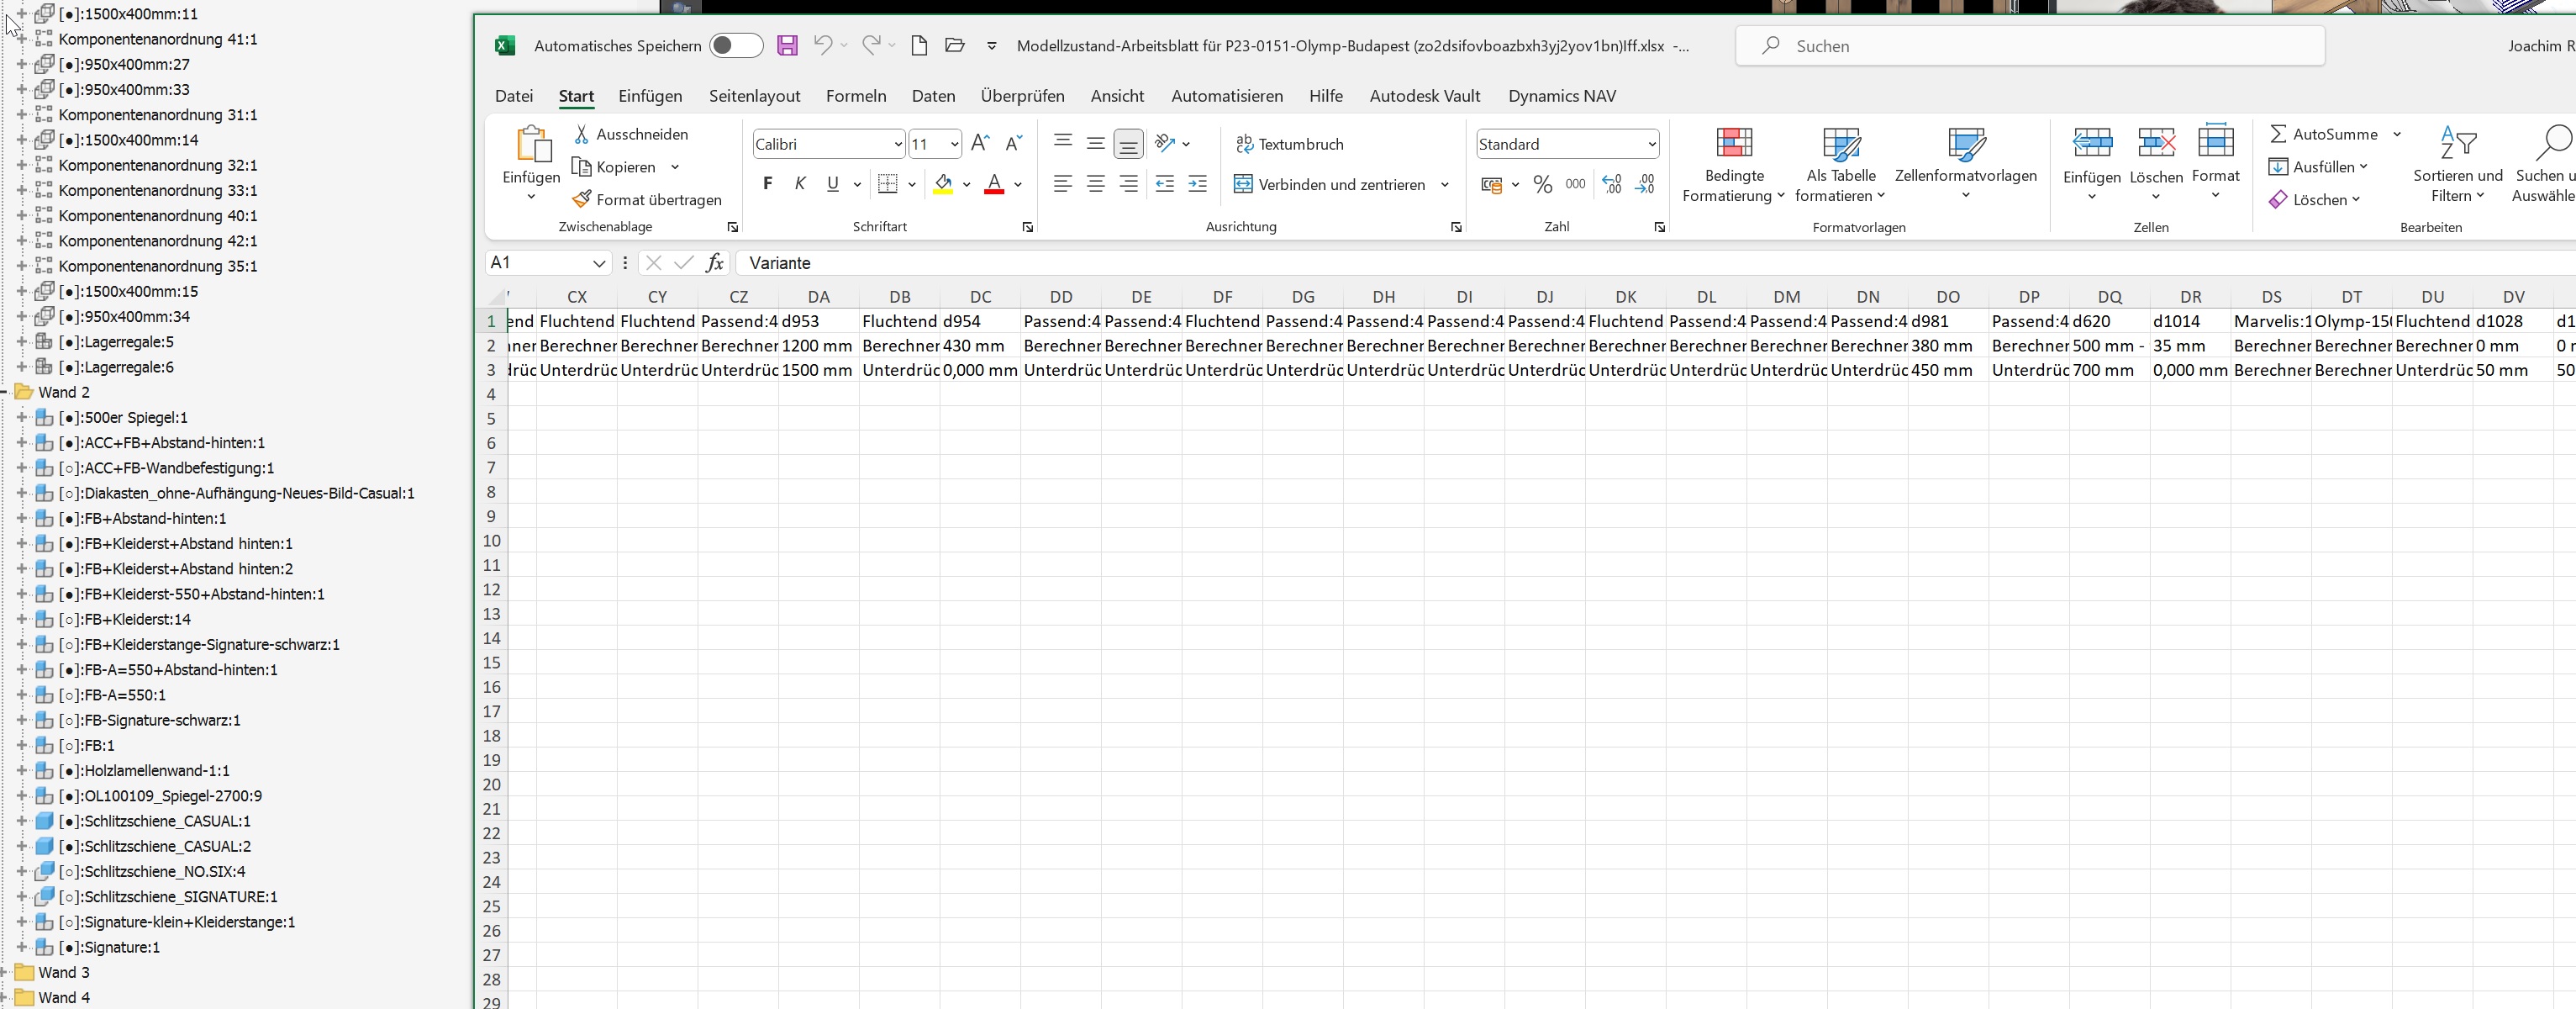Switch to the Formeln ribbon tab
2576x1009 pixels.
tap(856, 96)
